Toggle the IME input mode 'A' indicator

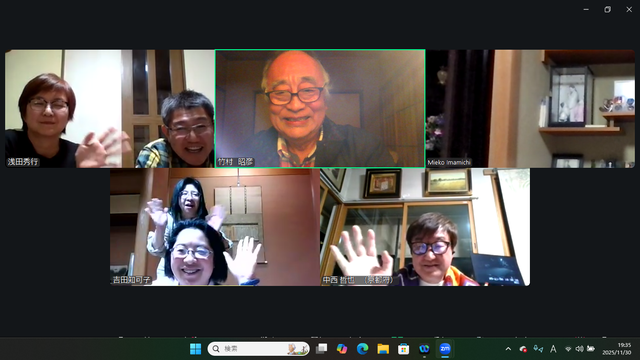[553, 349]
